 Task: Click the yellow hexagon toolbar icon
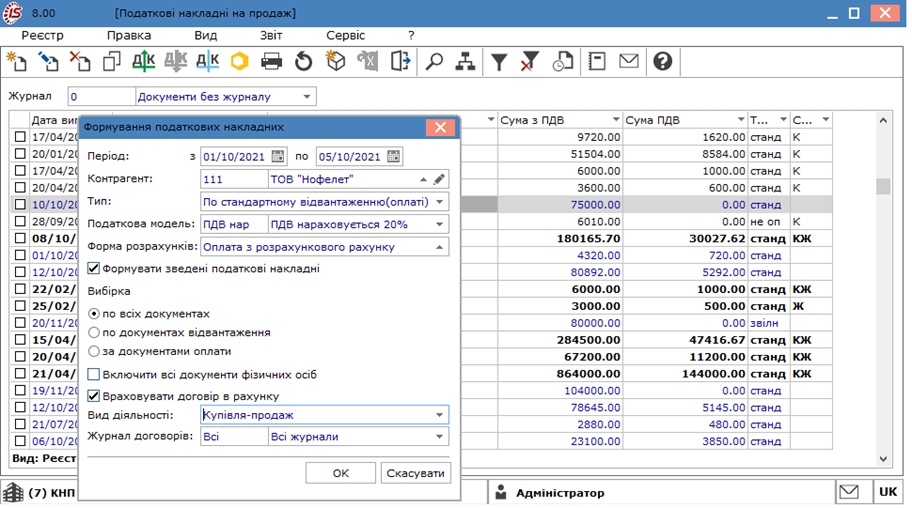pos(240,61)
